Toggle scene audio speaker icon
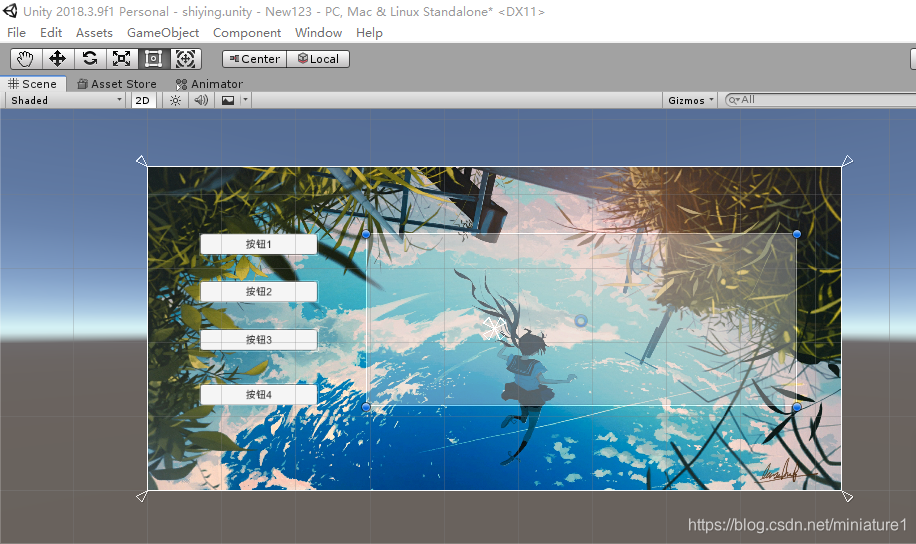This screenshot has height=544, width=916. (202, 101)
